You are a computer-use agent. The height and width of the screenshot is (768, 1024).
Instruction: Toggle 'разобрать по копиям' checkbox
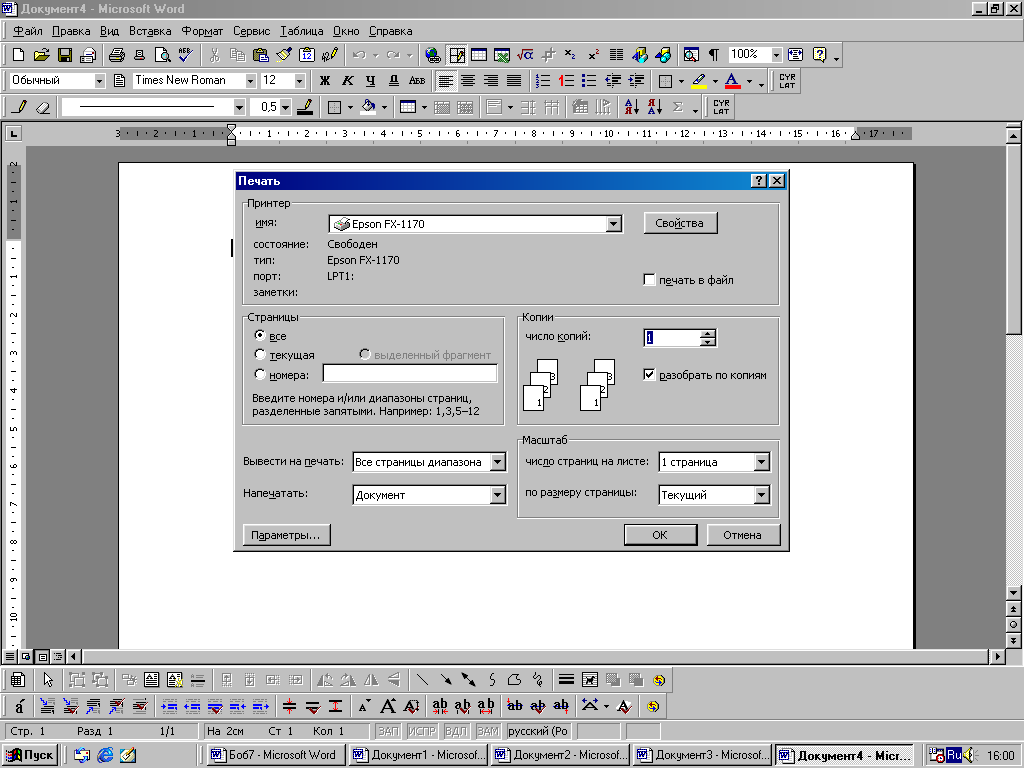coord(649,375)
